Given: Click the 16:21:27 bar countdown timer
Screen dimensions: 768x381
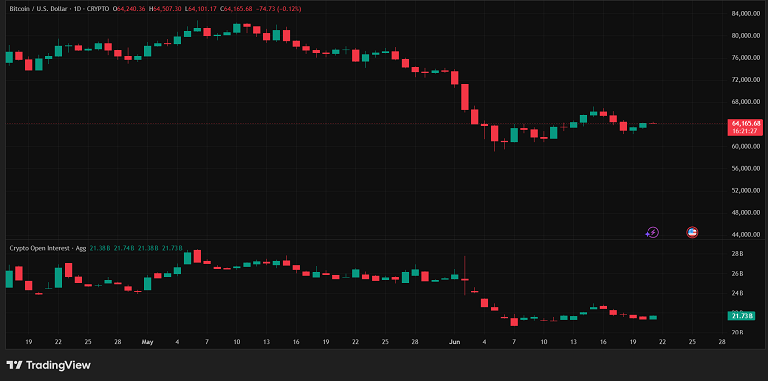Looking at the screenshot, I should point(746,131).
